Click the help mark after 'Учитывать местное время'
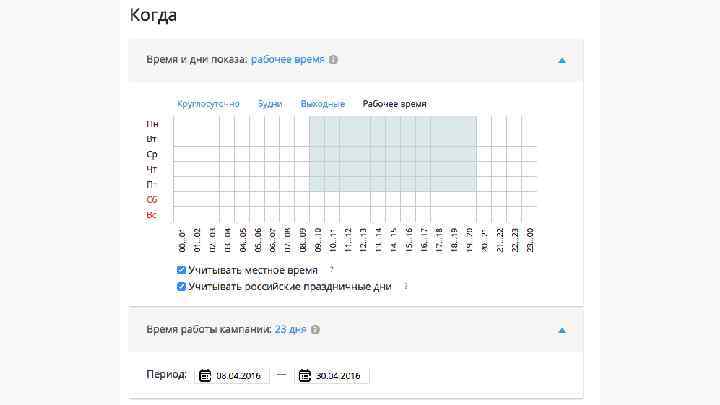 (x=331, y=270)
